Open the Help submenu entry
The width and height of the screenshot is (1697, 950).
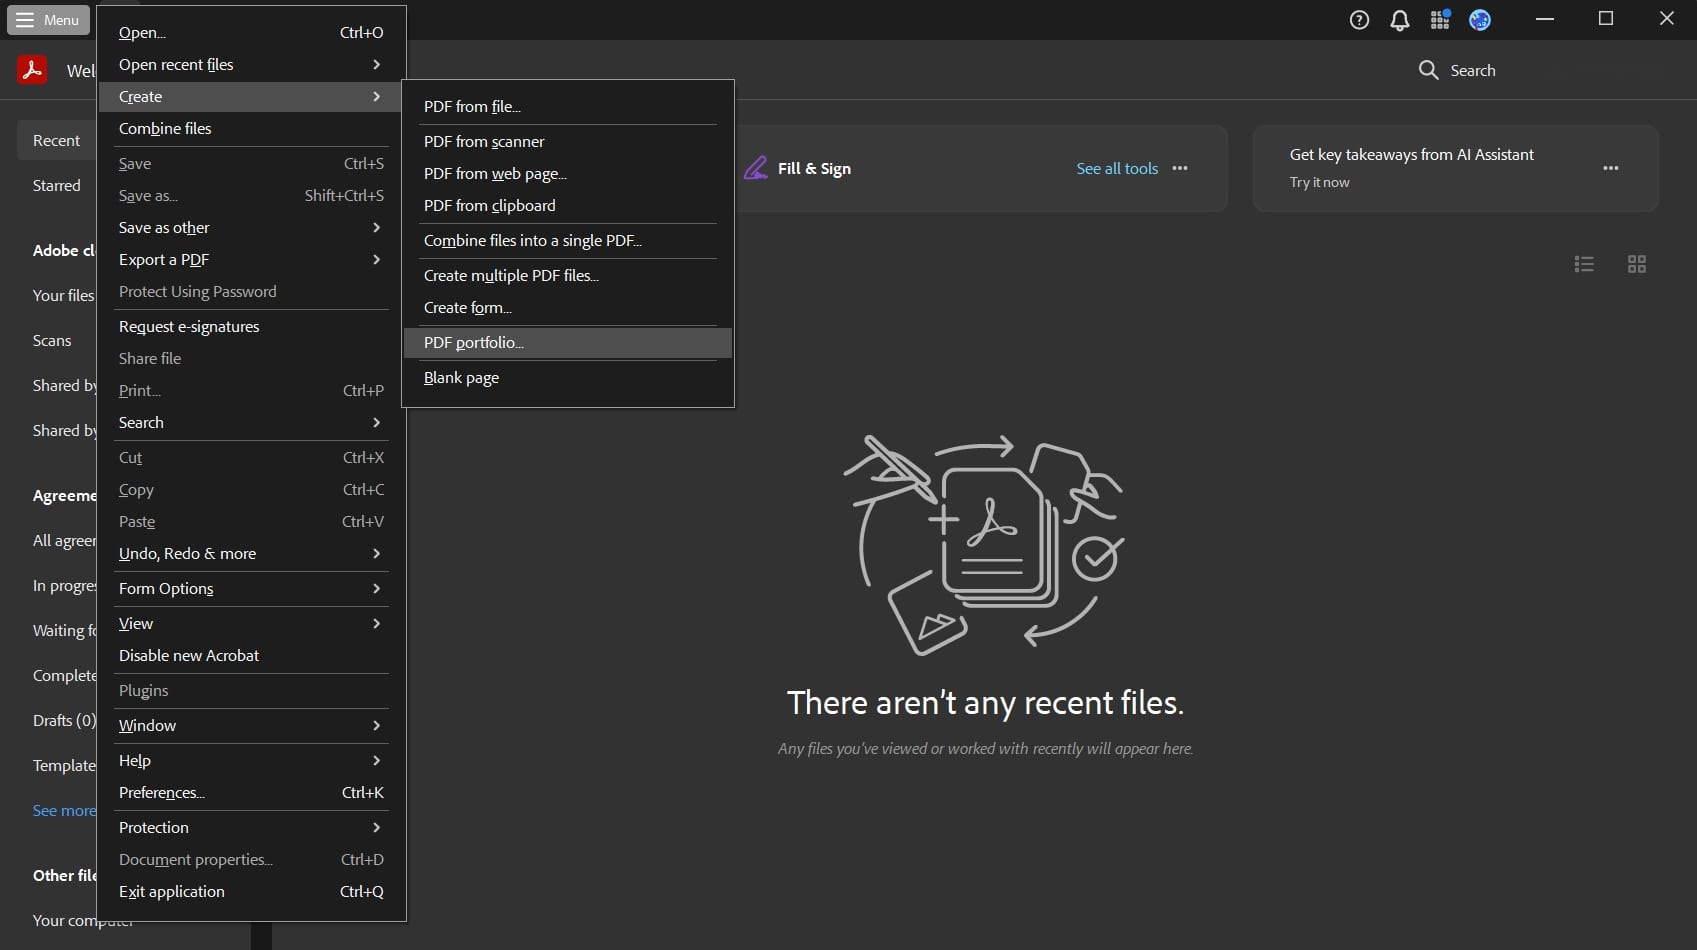tap(251, 760)
